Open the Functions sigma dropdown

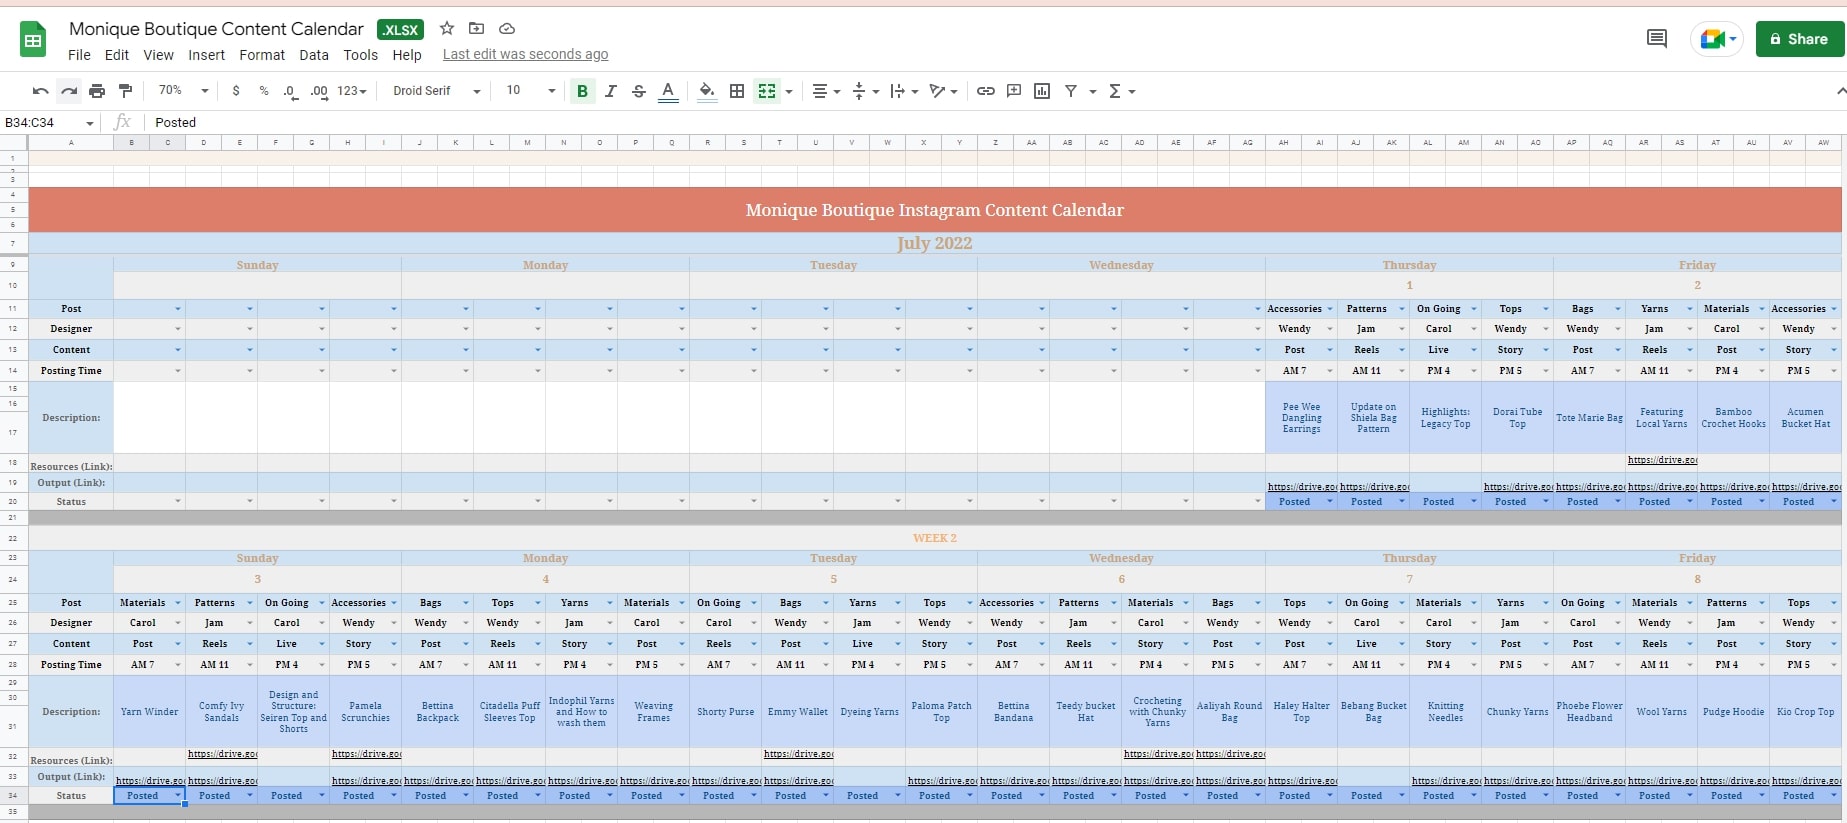1122,91
